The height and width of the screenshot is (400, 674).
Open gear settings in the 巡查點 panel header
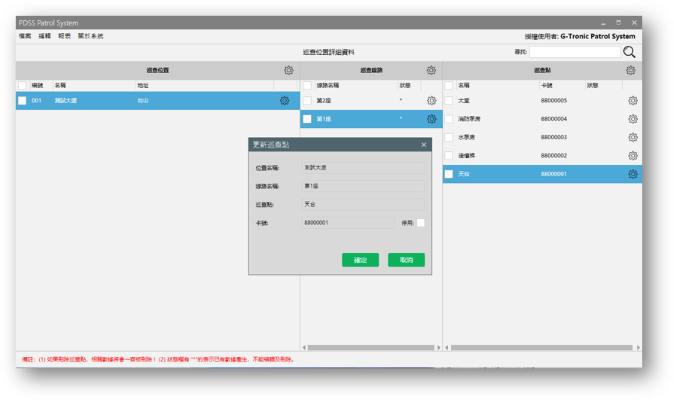coord(631,70)
